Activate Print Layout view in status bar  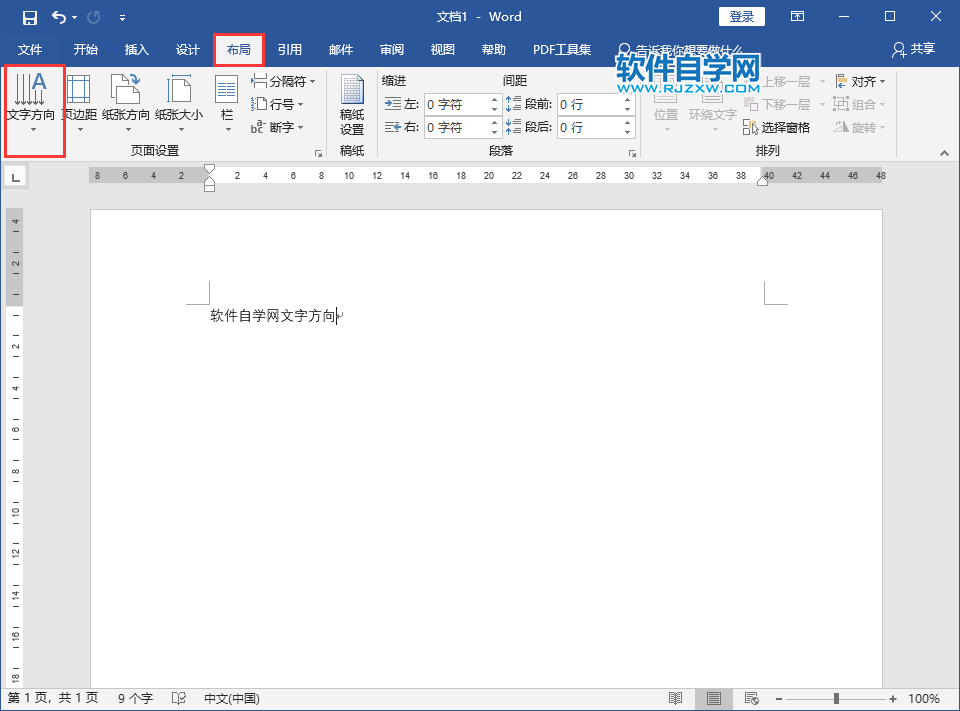point(714,698)
